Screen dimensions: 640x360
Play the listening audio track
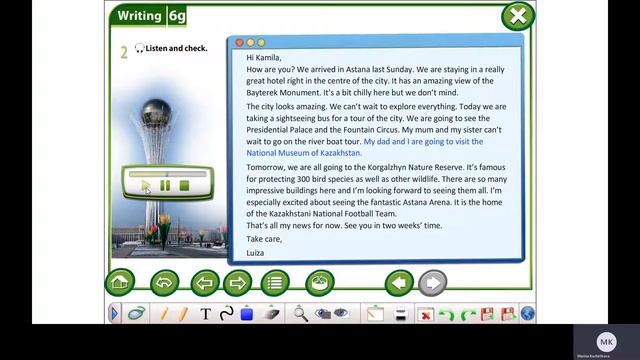(x=146, y=186)
